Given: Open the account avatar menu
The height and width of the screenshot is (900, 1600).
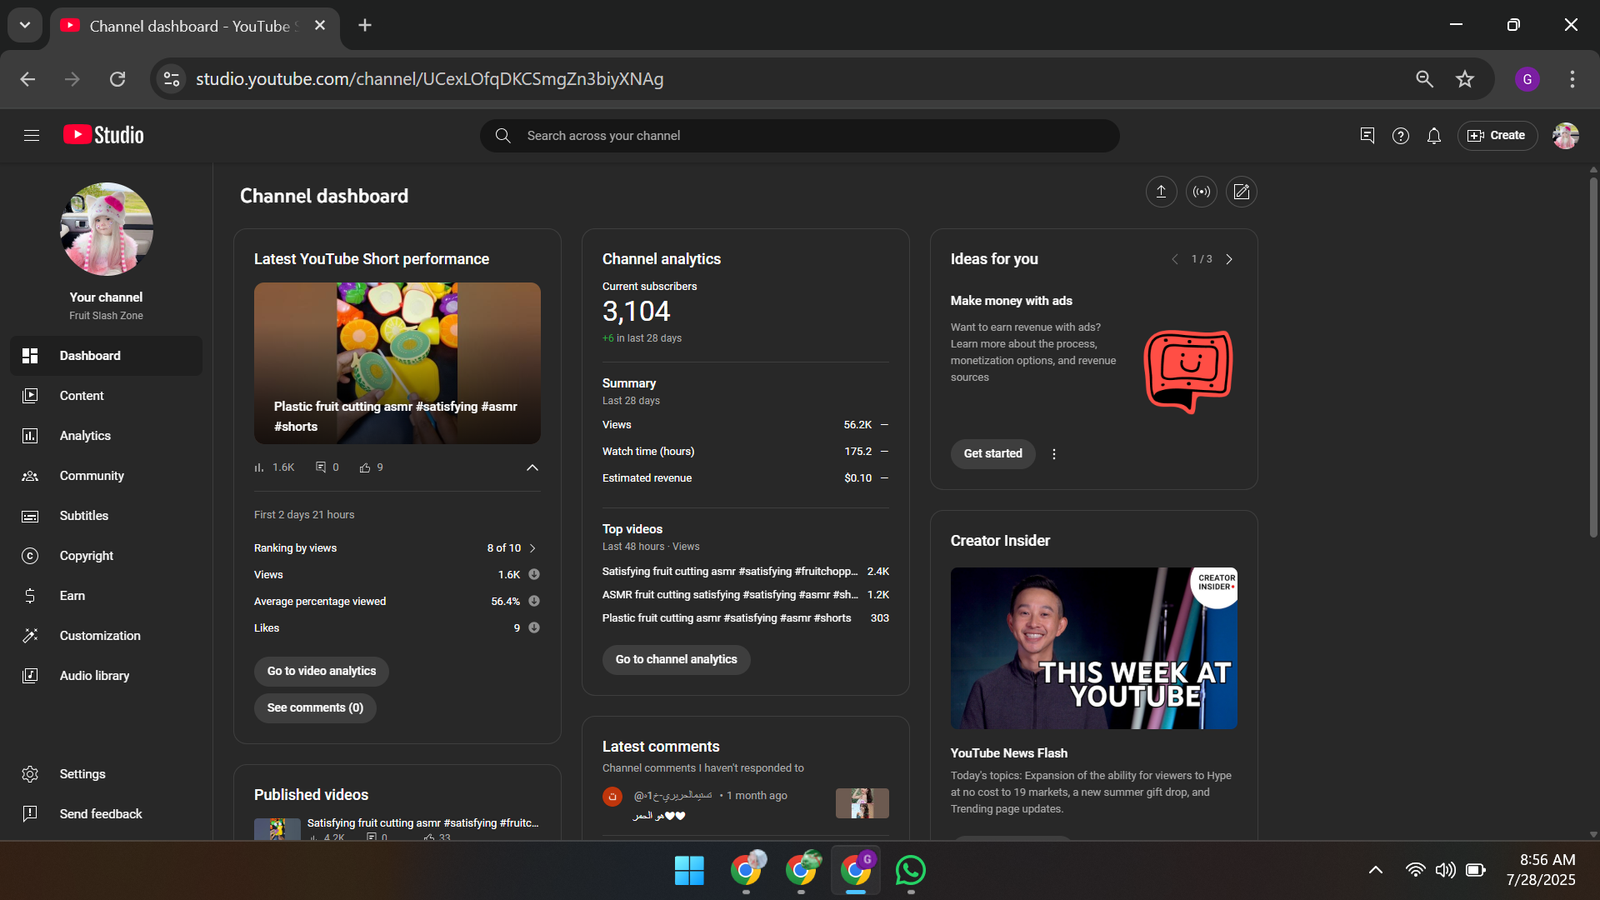Looking at the screenshot, I should click(x=1565, y=135).
